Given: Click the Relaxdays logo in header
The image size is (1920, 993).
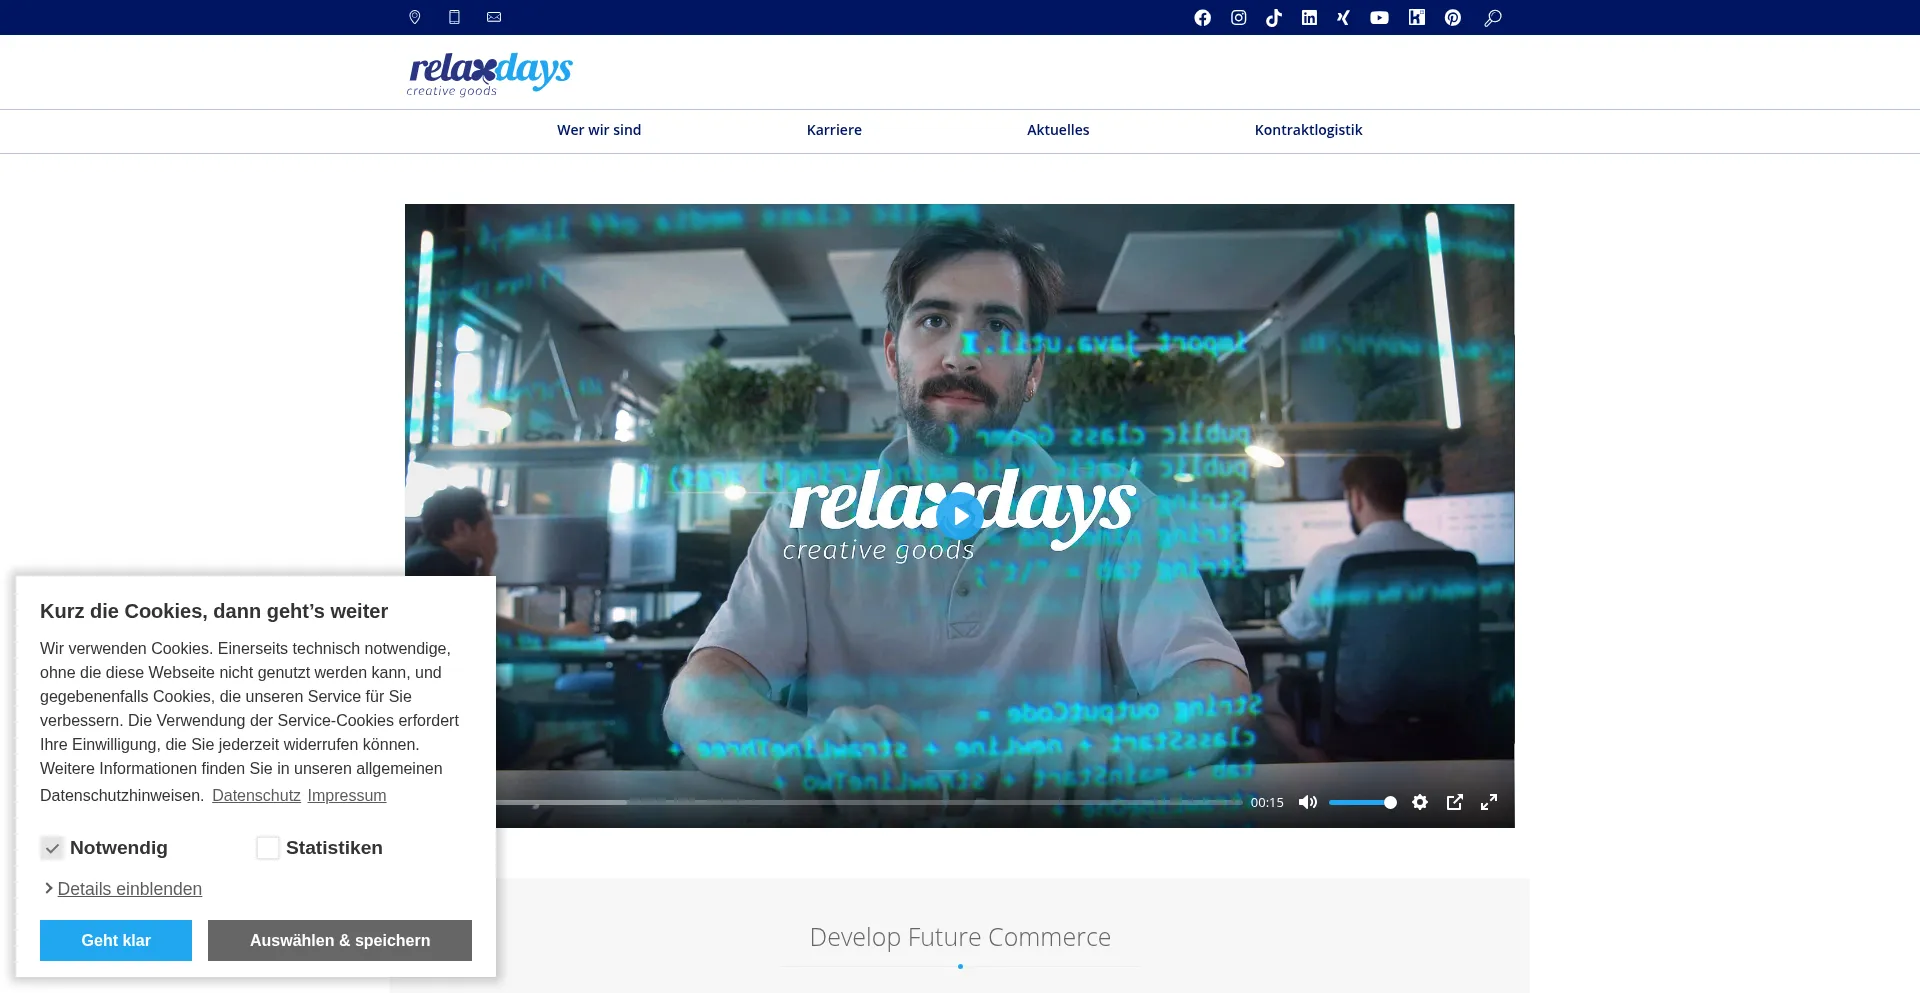Looking at the screenshot, I should pos(490,74).
